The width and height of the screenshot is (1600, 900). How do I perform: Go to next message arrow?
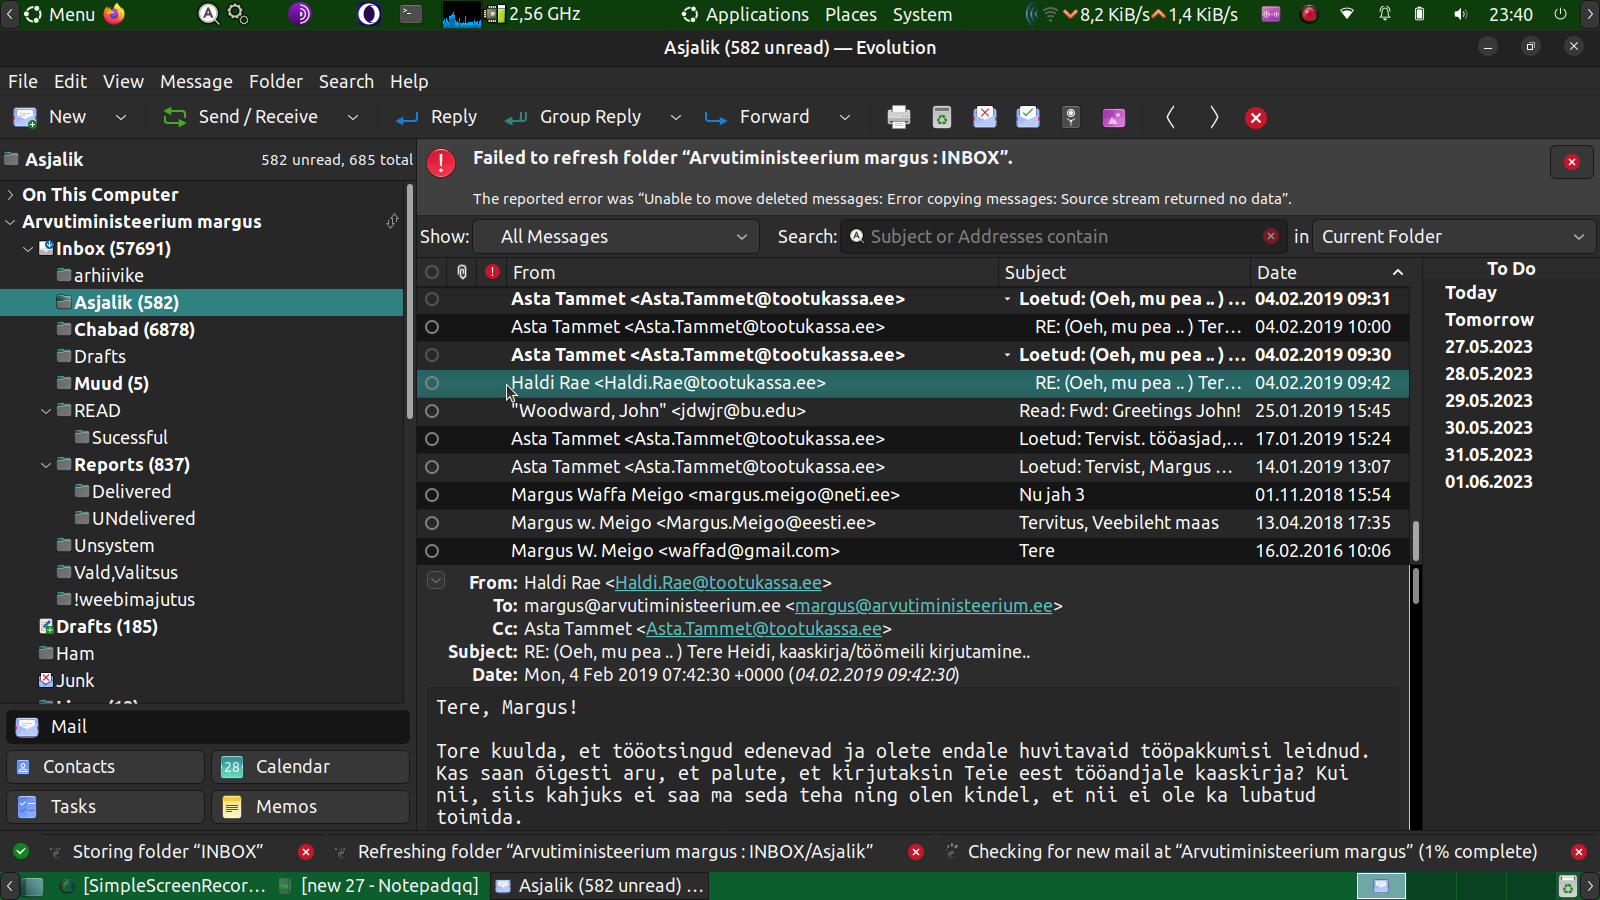pos(1213,117)
